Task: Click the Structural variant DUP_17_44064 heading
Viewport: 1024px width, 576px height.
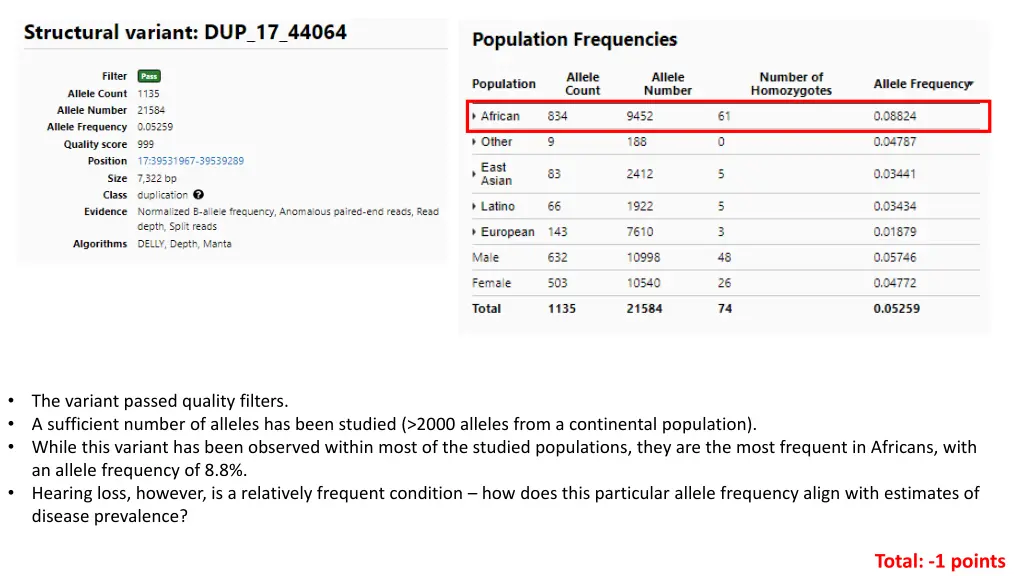Action: click(185, 32)
